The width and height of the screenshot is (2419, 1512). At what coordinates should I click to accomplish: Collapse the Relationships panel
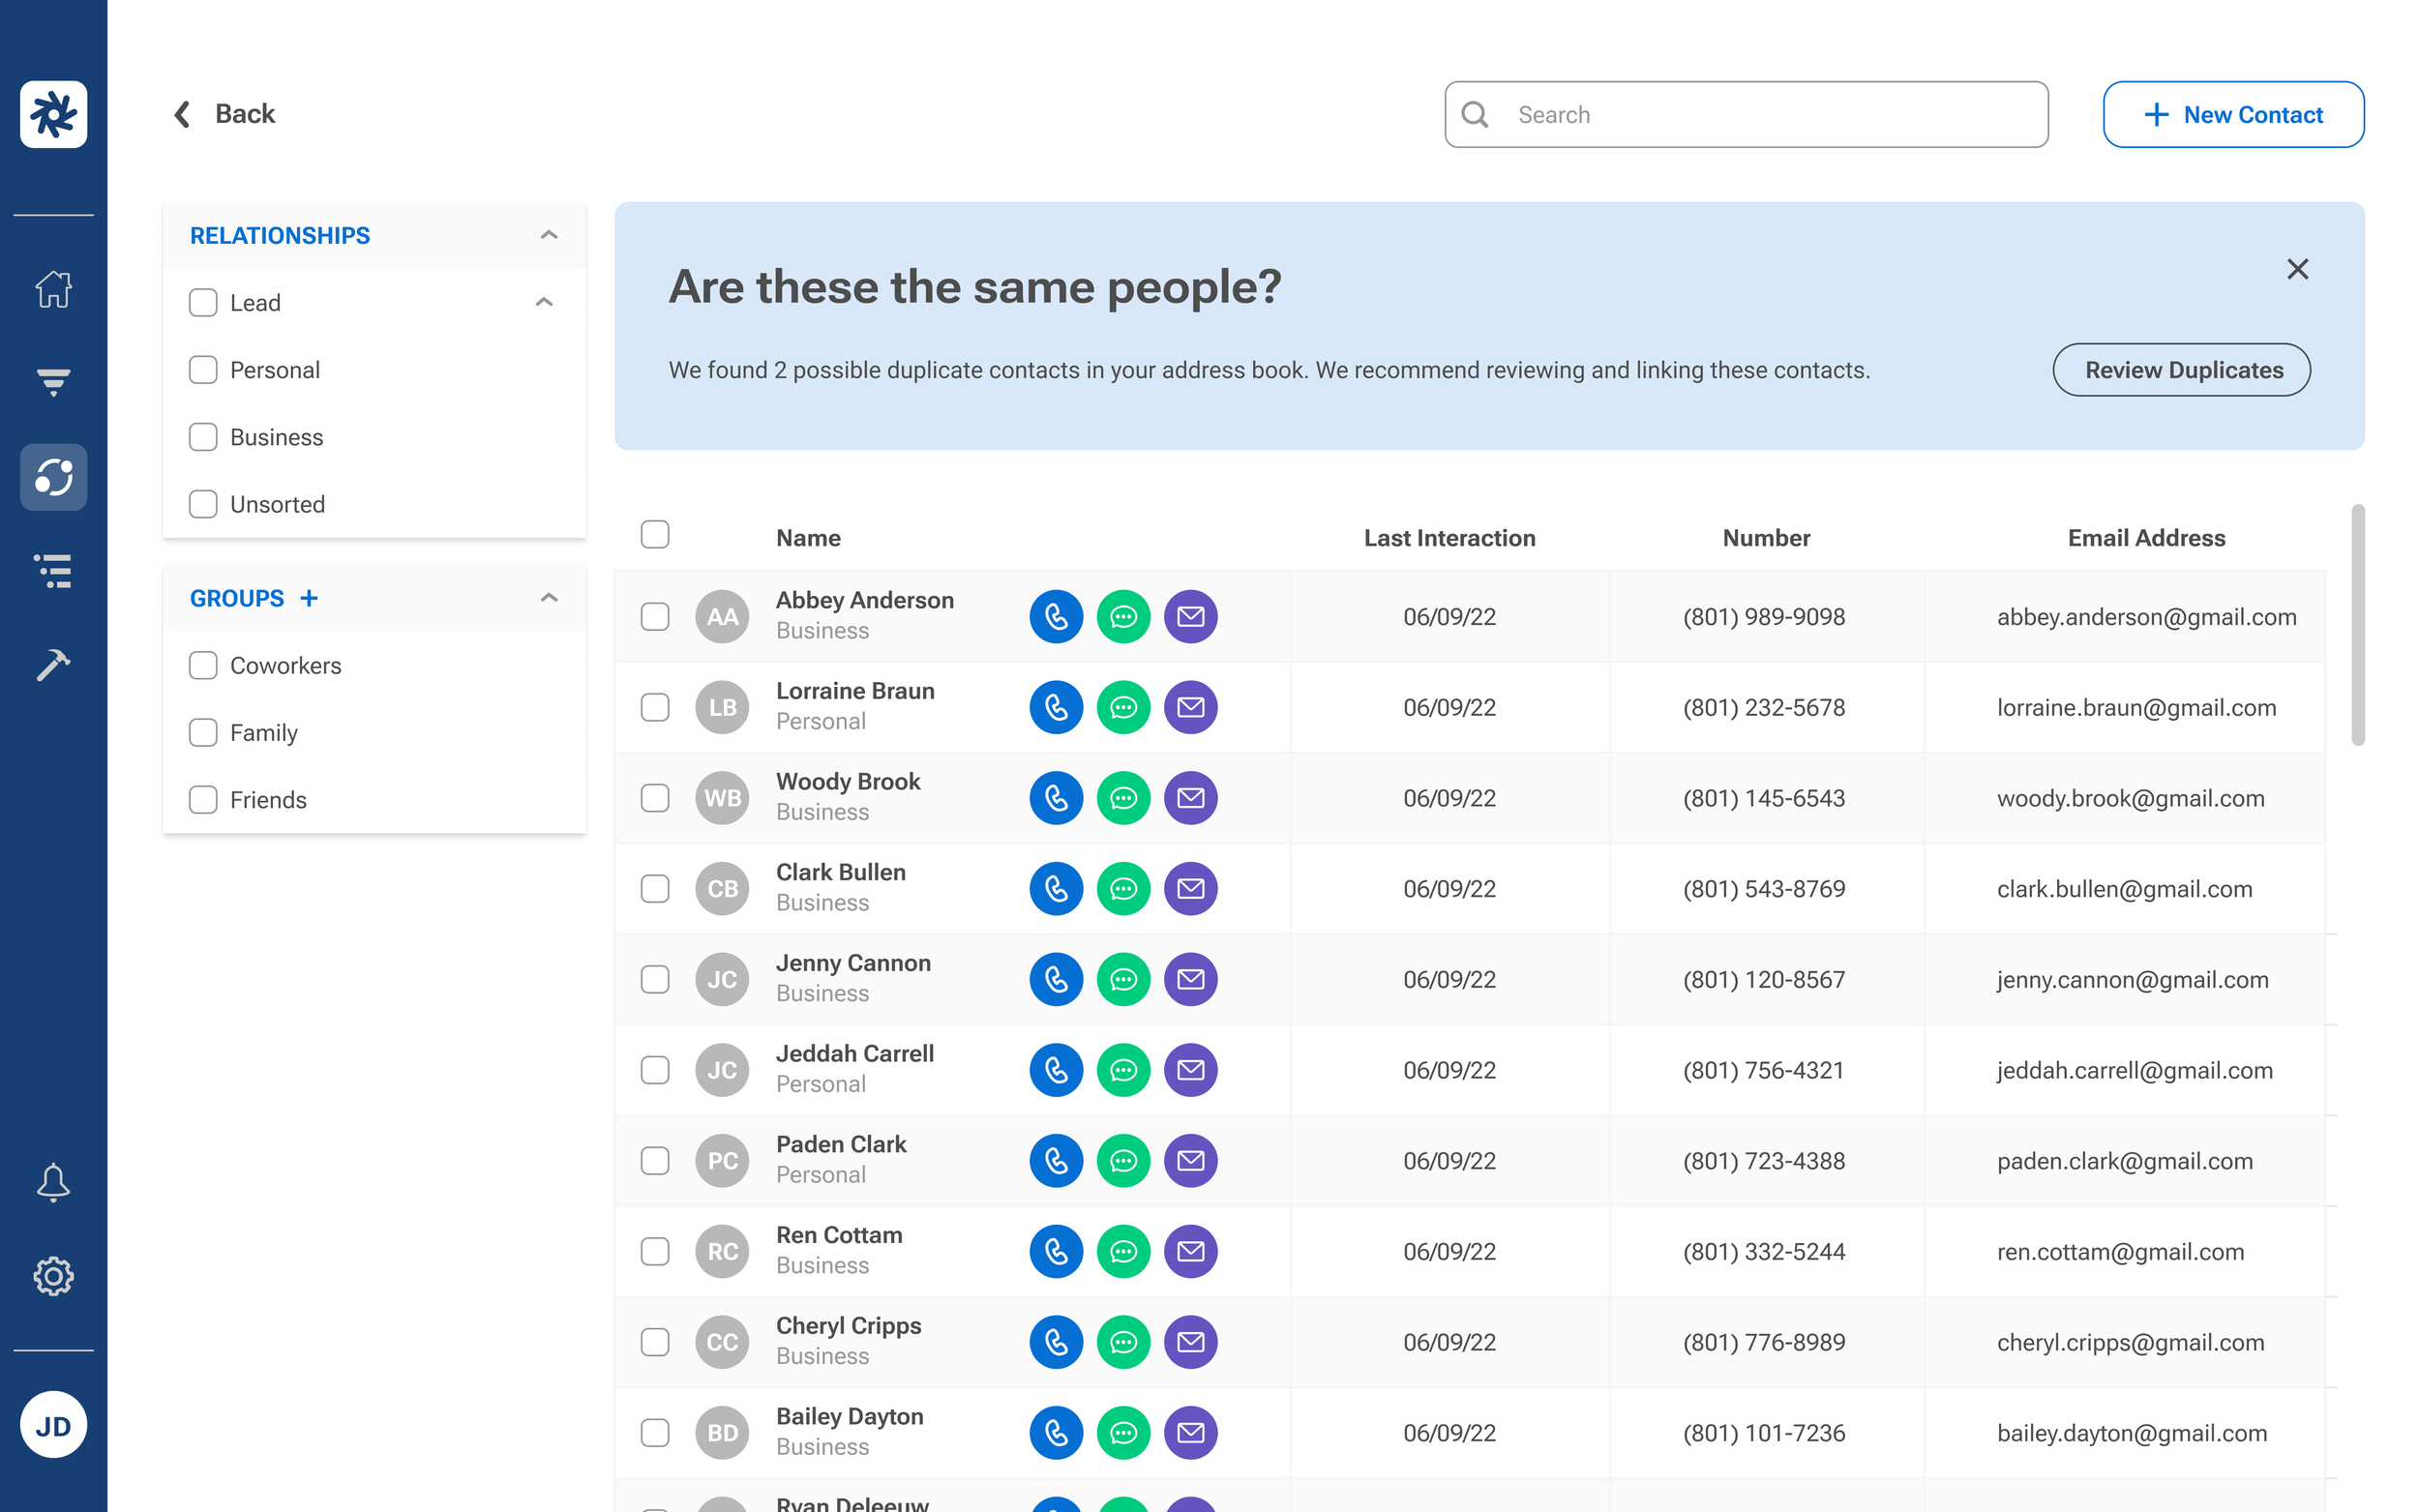click(549, 235)
